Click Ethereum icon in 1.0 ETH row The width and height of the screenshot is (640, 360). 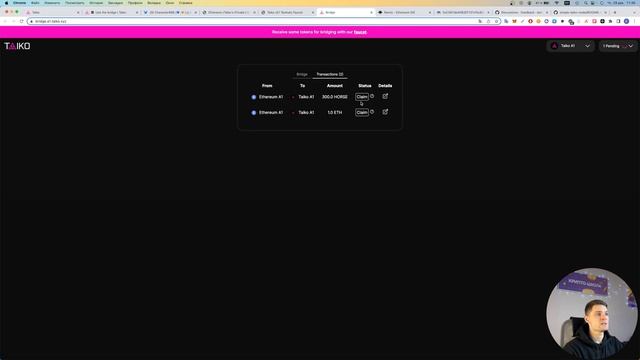253,113
